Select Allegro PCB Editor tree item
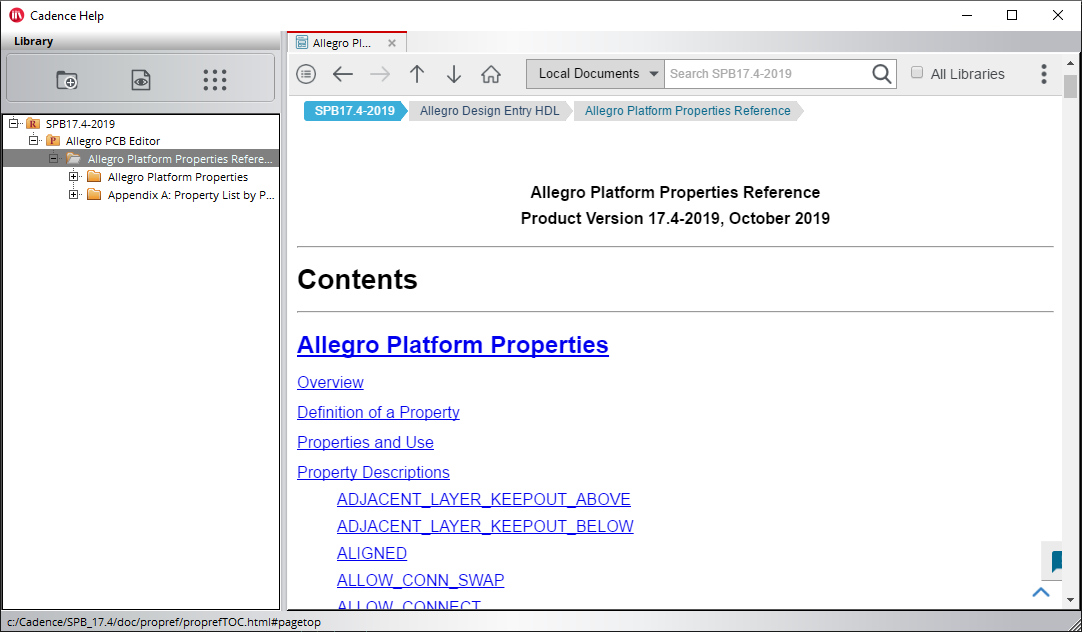The height and width of the screenshot is (632, 1082). pyautogui.click(x=112, y=141)
